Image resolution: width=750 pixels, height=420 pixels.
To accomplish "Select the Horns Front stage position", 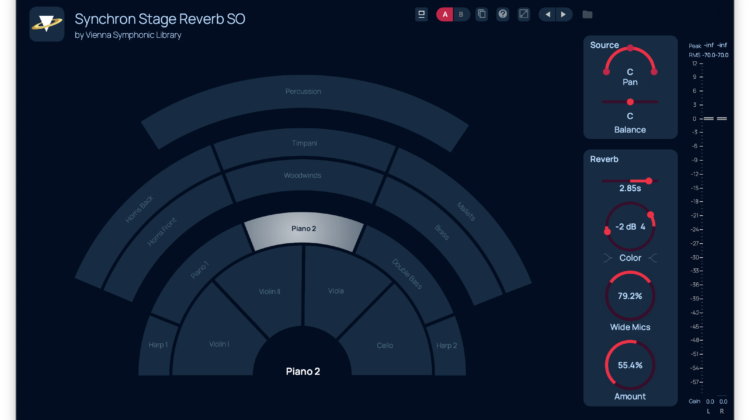I will point(162,232).
